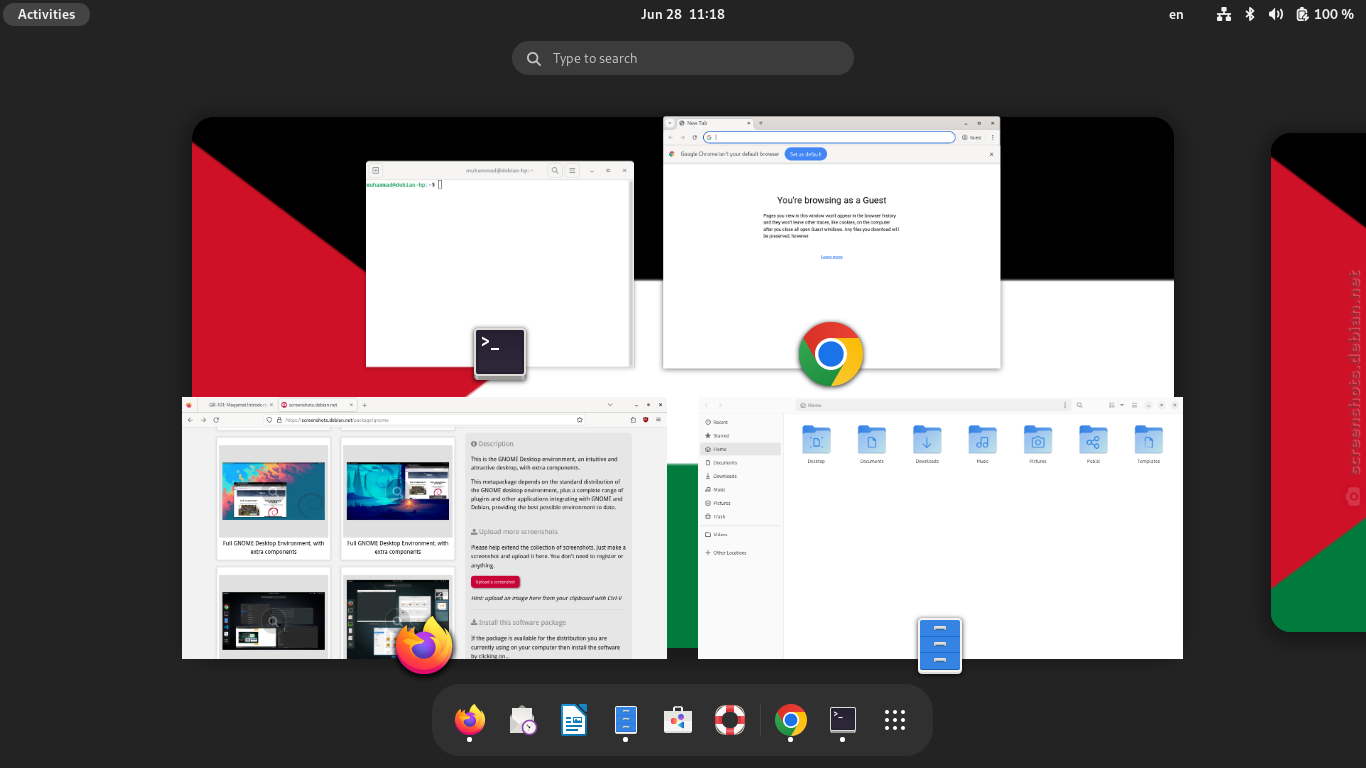Click 'Upload a screenshot' button in Firefox
The height and width of the screenshot is (768, 1366).
(496, 581)
